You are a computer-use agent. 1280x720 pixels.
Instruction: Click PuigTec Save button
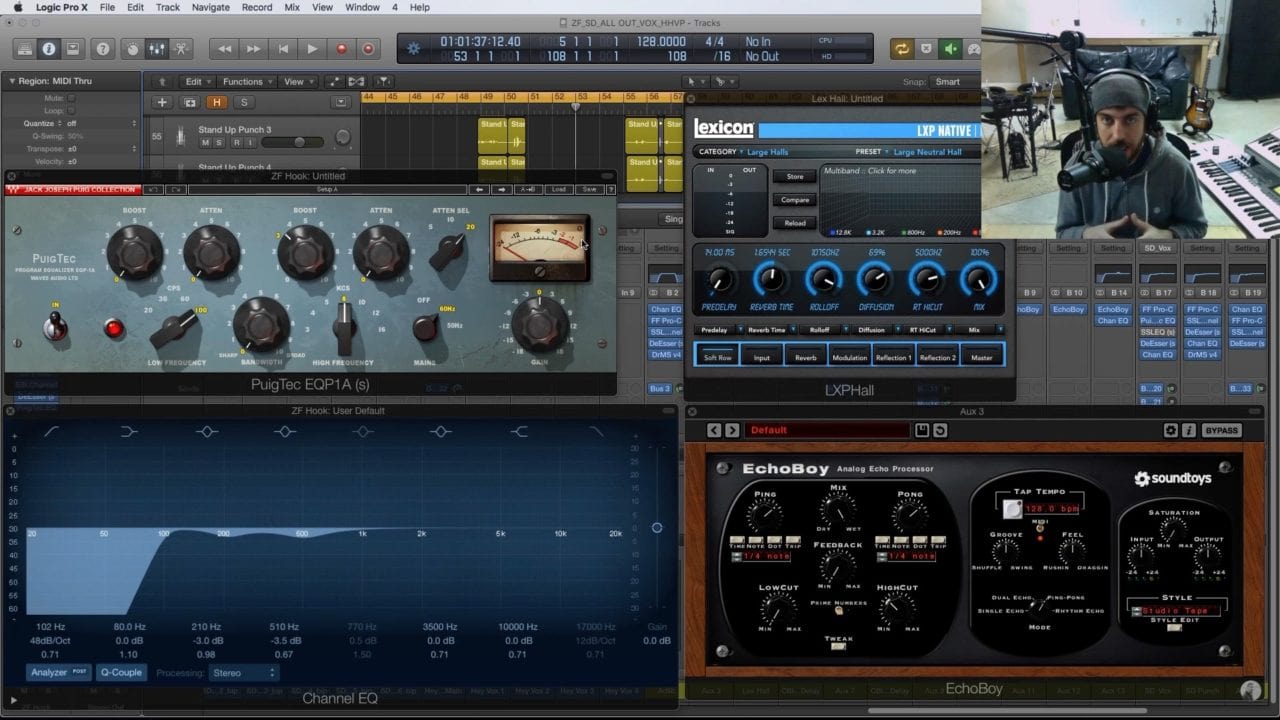click(x=589, y=189)
